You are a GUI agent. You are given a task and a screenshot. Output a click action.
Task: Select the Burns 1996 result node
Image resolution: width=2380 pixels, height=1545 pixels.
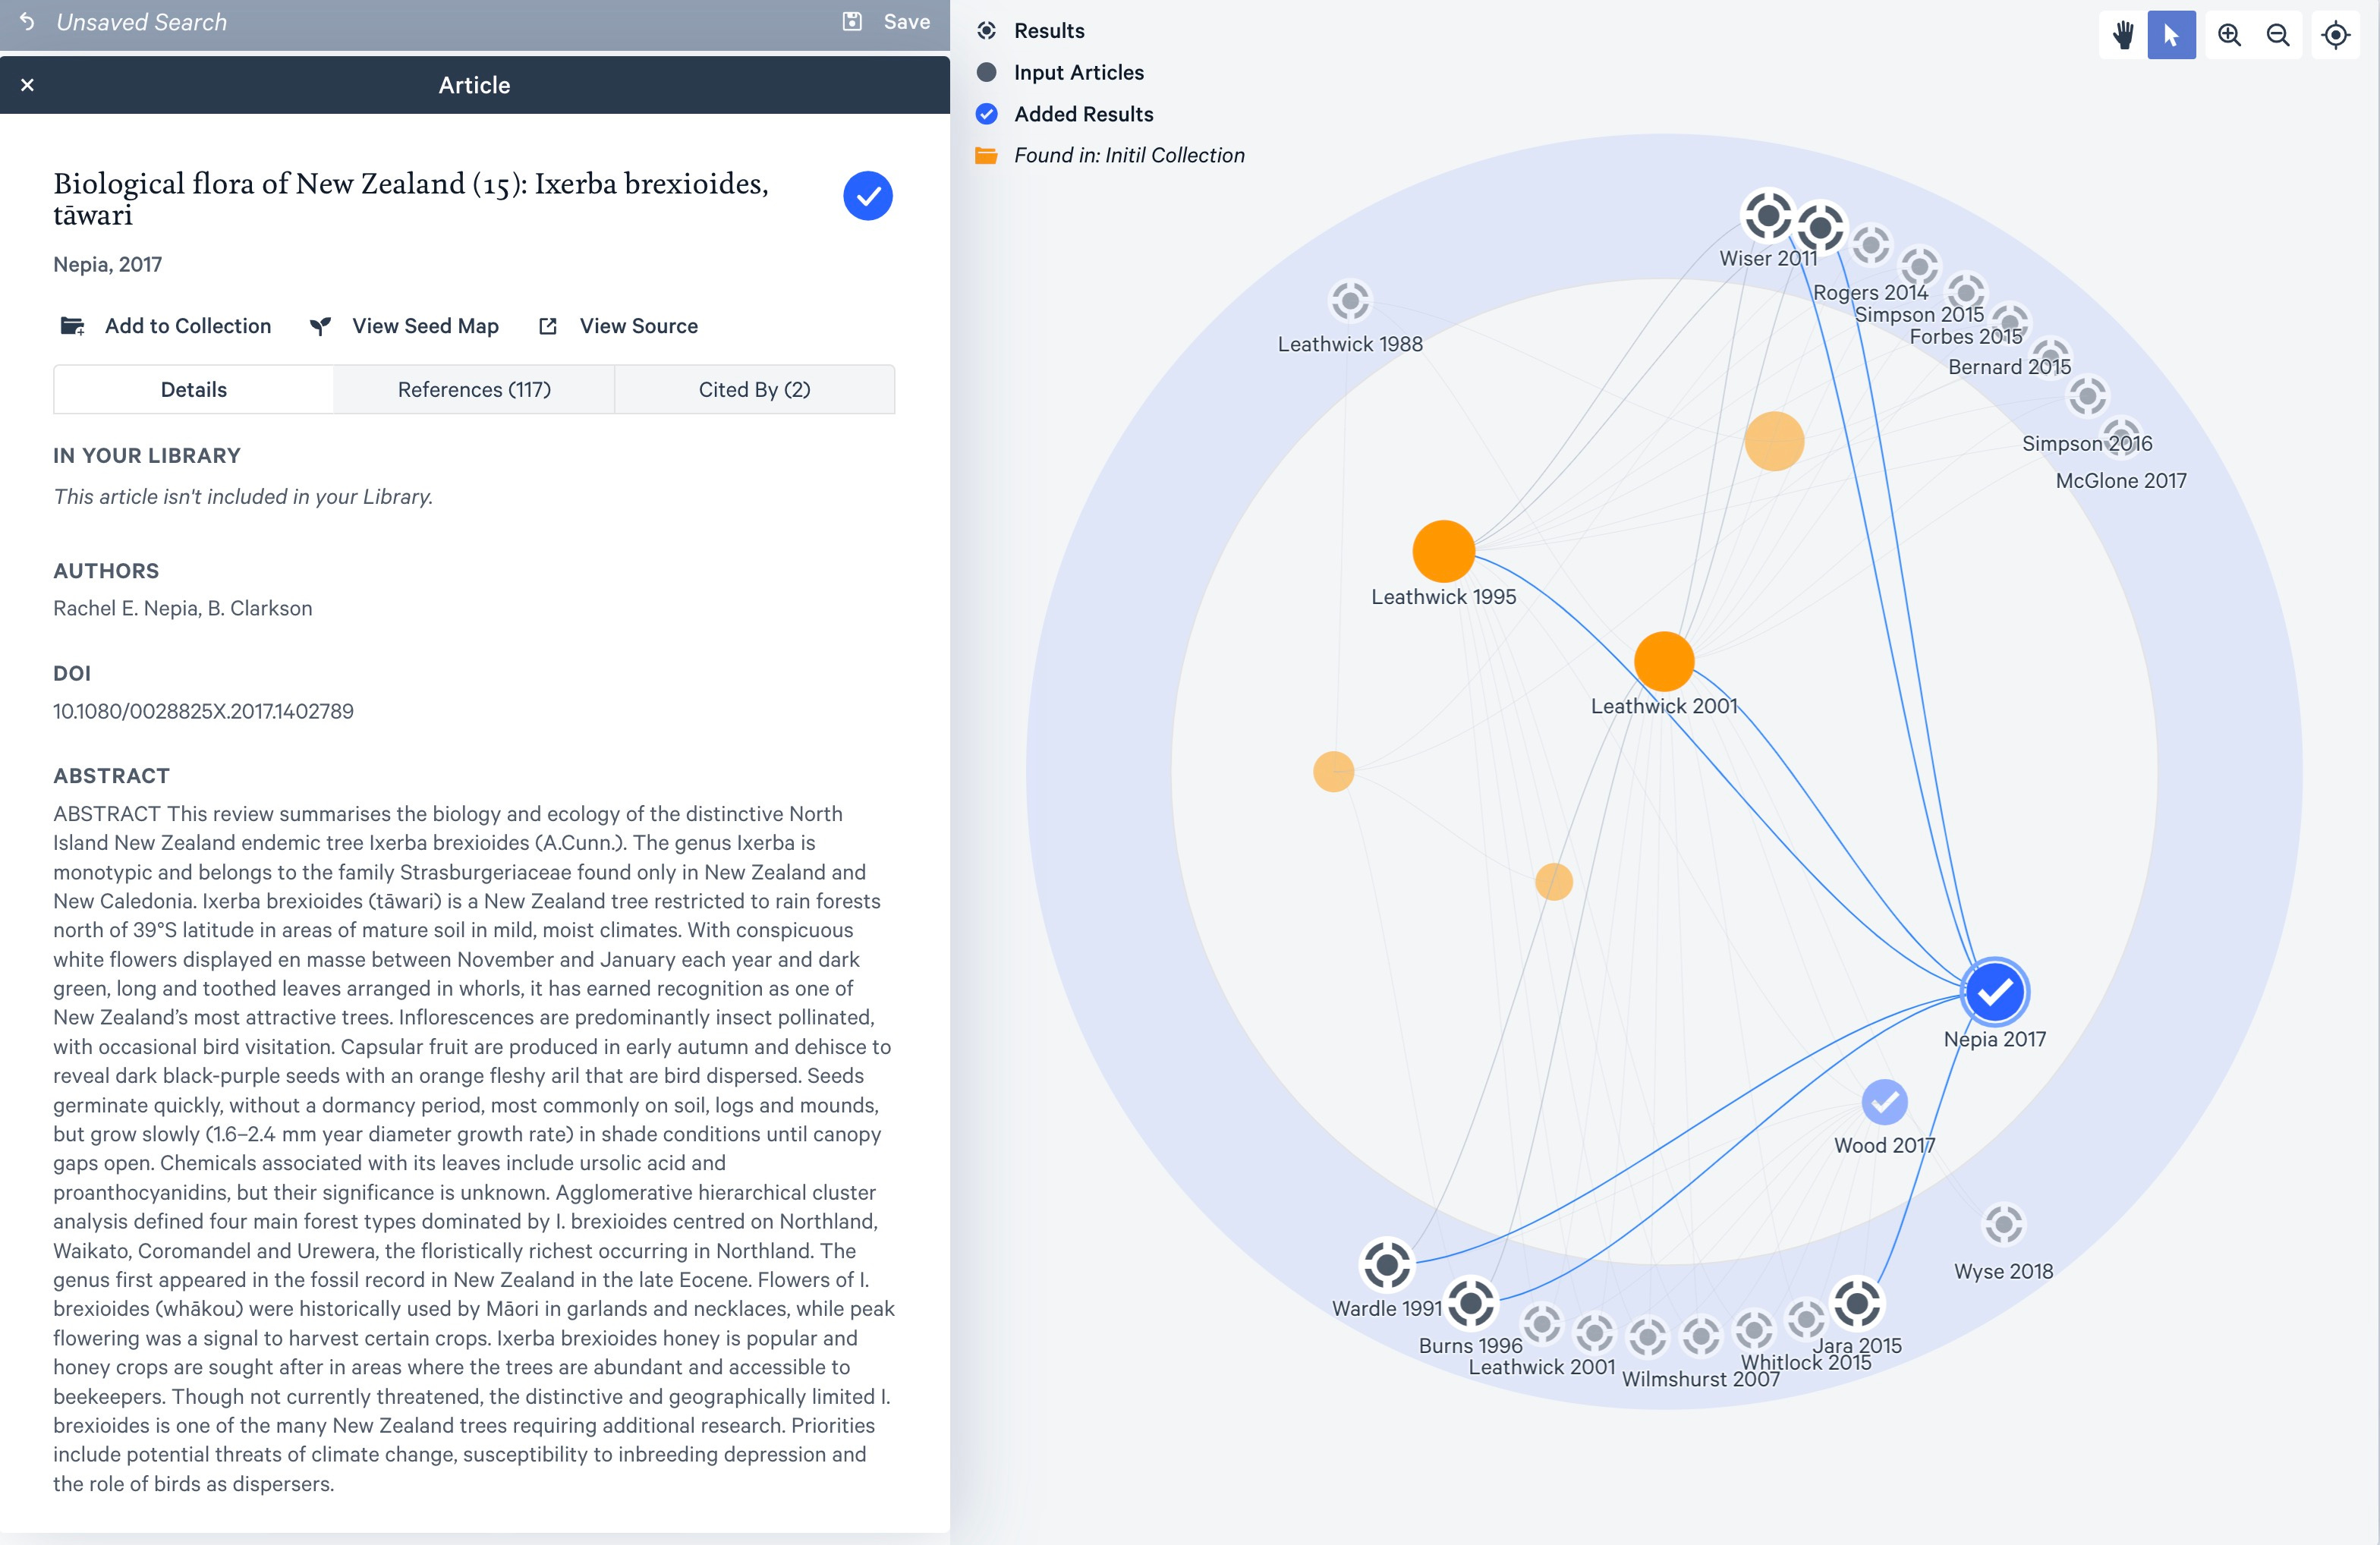(1471, 1303)
